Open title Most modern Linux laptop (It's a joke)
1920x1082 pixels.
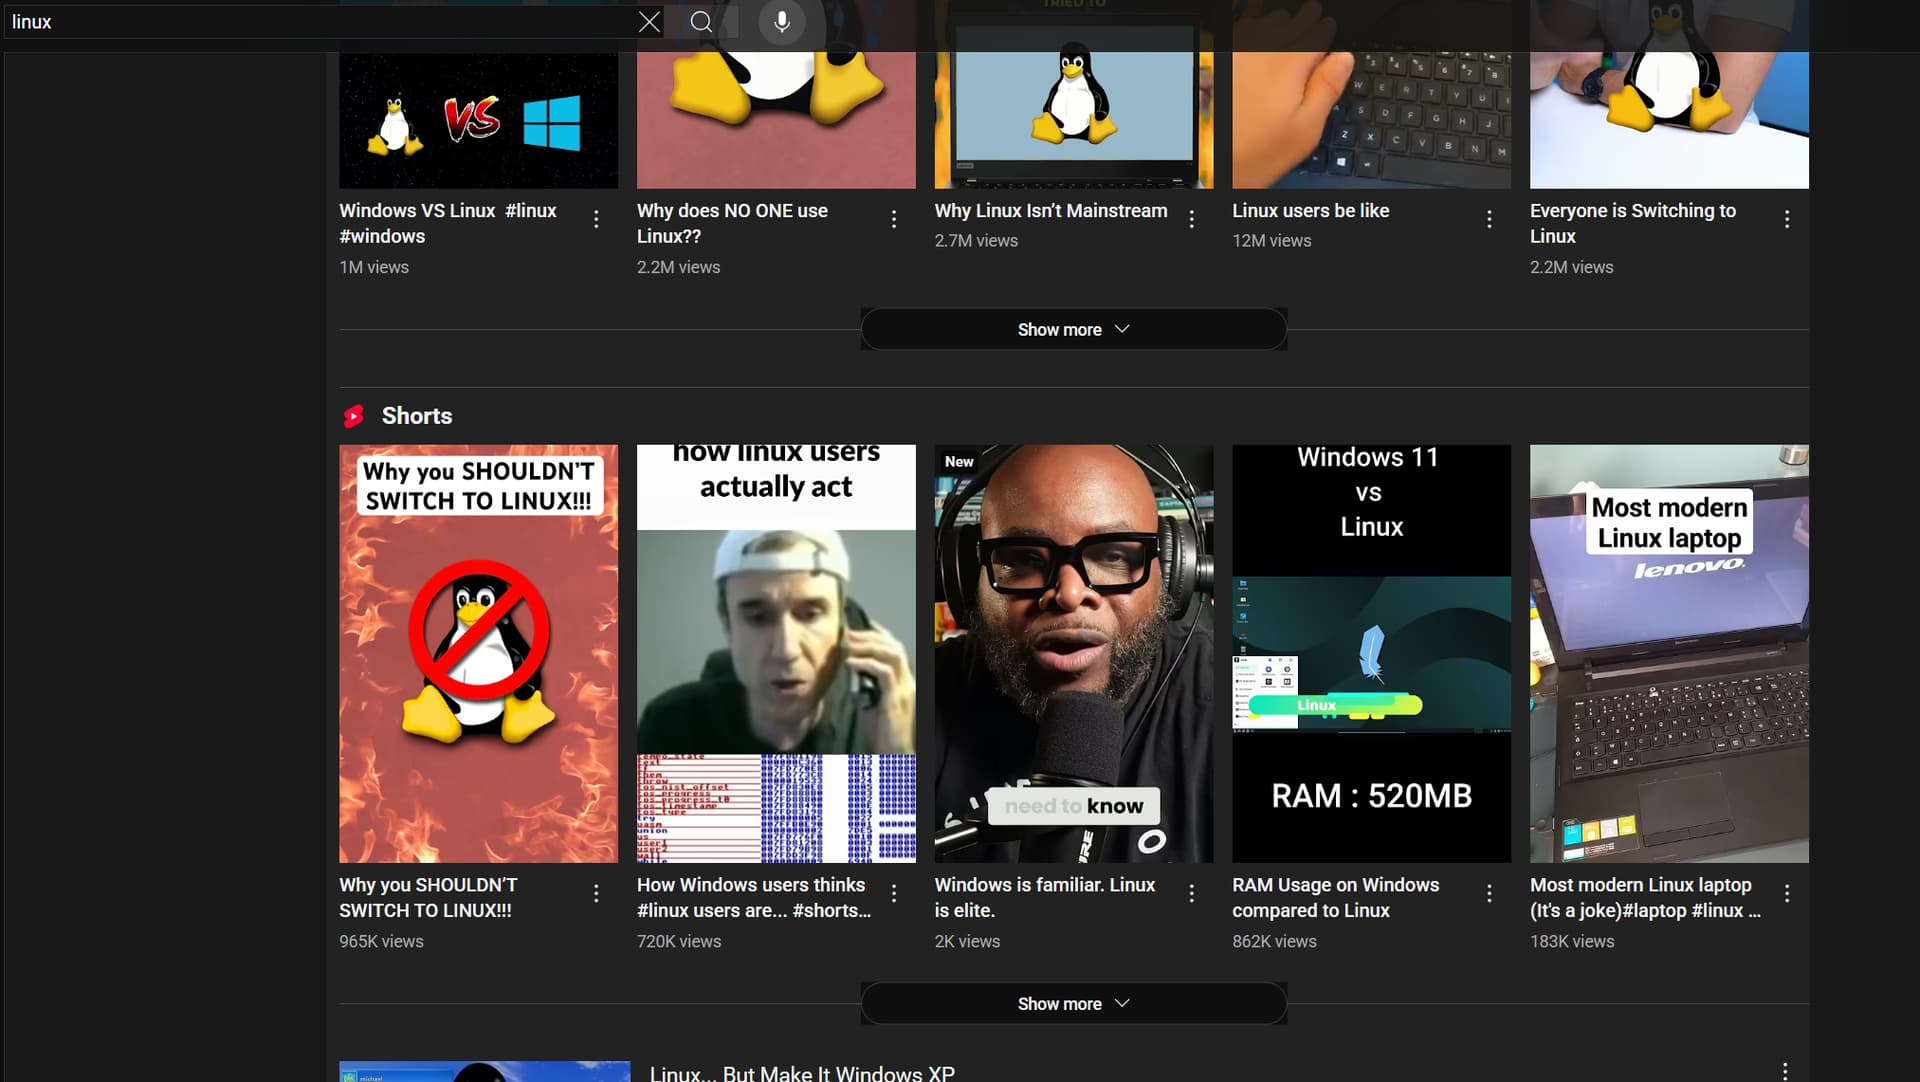pyautogui.click(x=1646, y=897)
